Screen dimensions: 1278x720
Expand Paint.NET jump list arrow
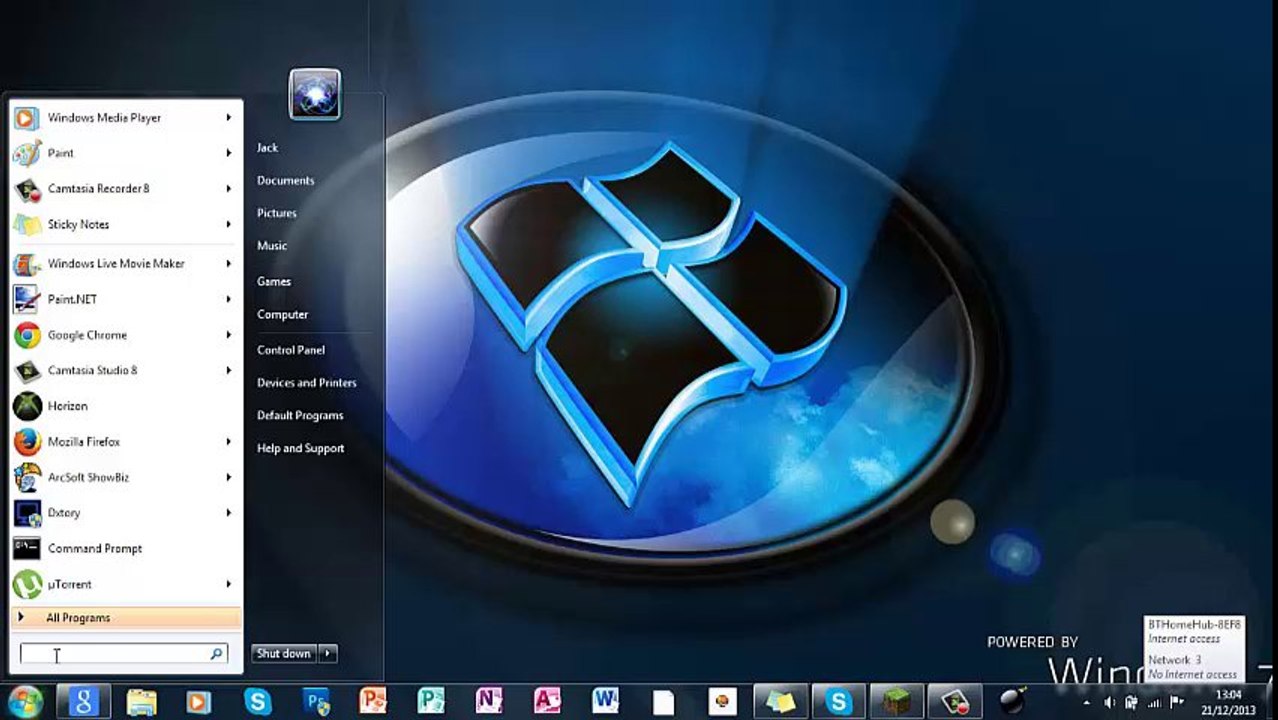[x=228, y=299]
